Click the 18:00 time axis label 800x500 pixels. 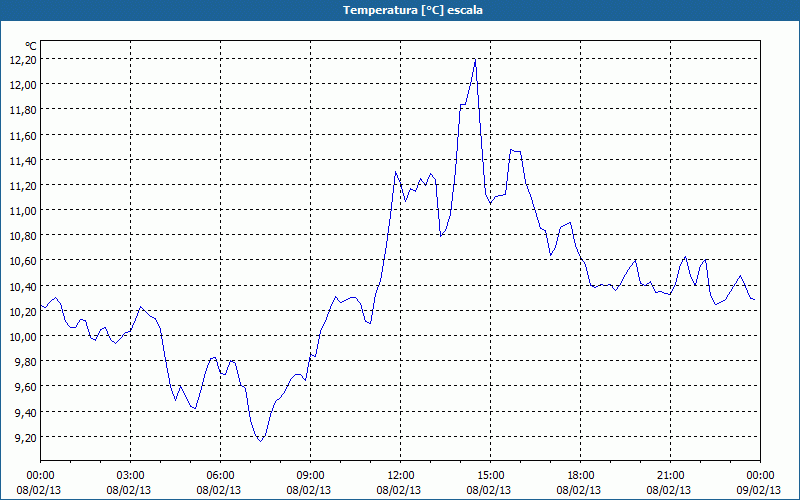[x=581, y=476]
